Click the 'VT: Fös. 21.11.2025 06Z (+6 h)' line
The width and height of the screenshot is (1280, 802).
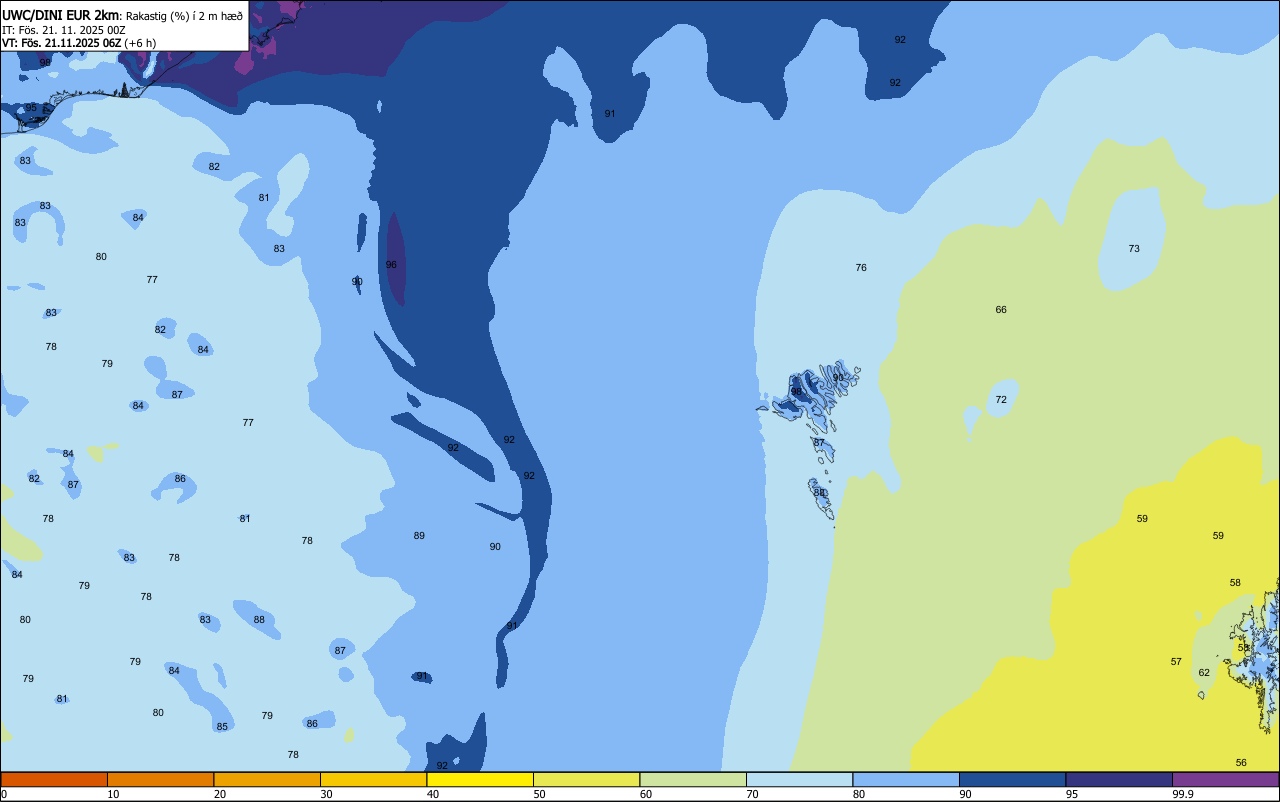[79, 43]
